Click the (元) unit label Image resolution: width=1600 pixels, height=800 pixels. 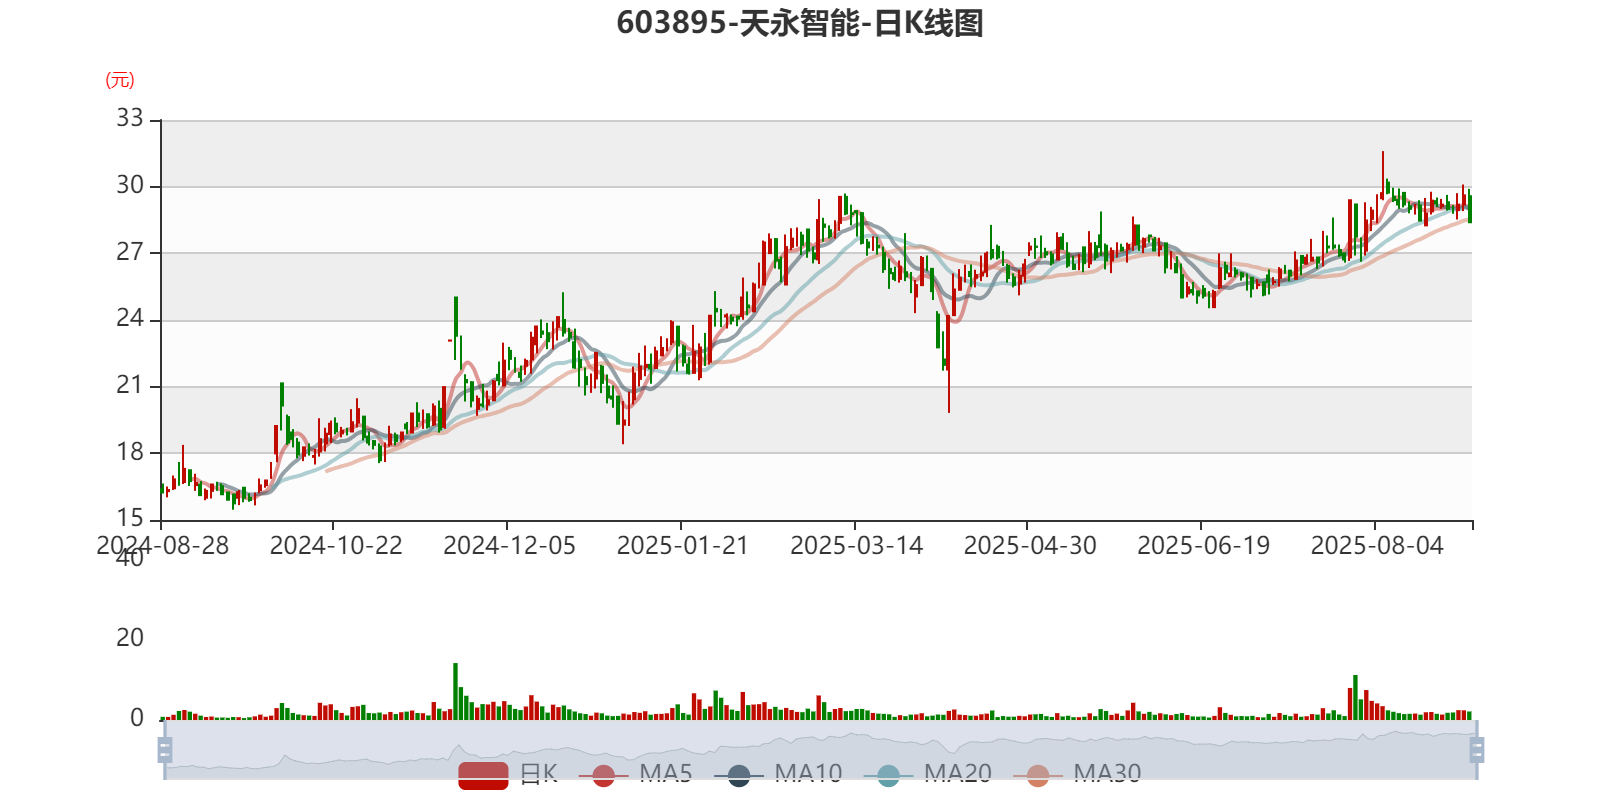(120, 80)
